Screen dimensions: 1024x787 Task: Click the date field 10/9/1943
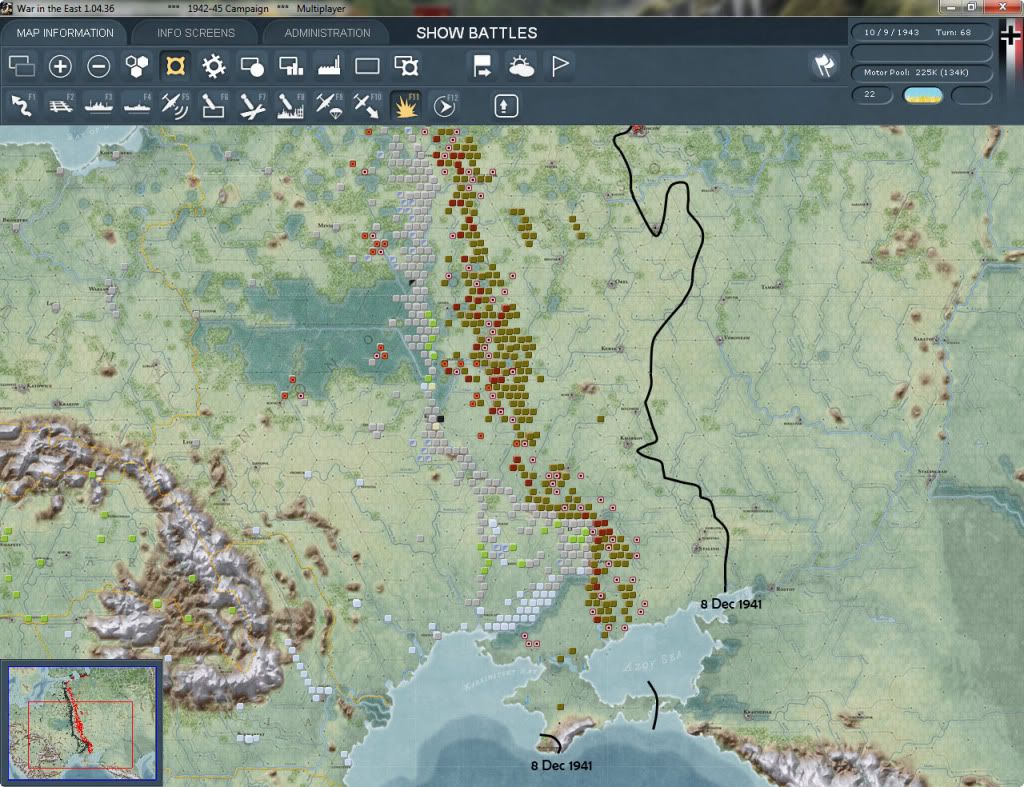pos(891,32)
